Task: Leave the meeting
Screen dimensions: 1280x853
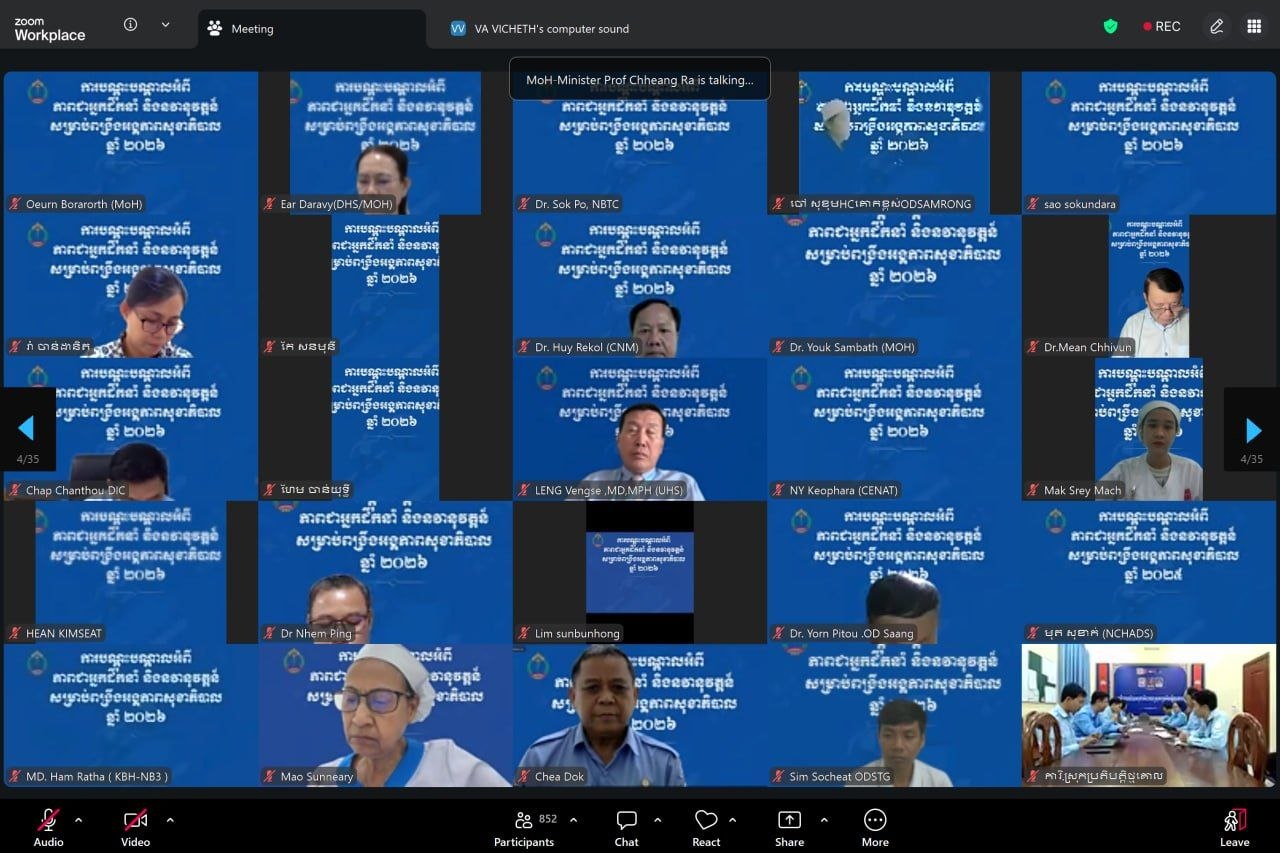Action: click(1234, 828)
